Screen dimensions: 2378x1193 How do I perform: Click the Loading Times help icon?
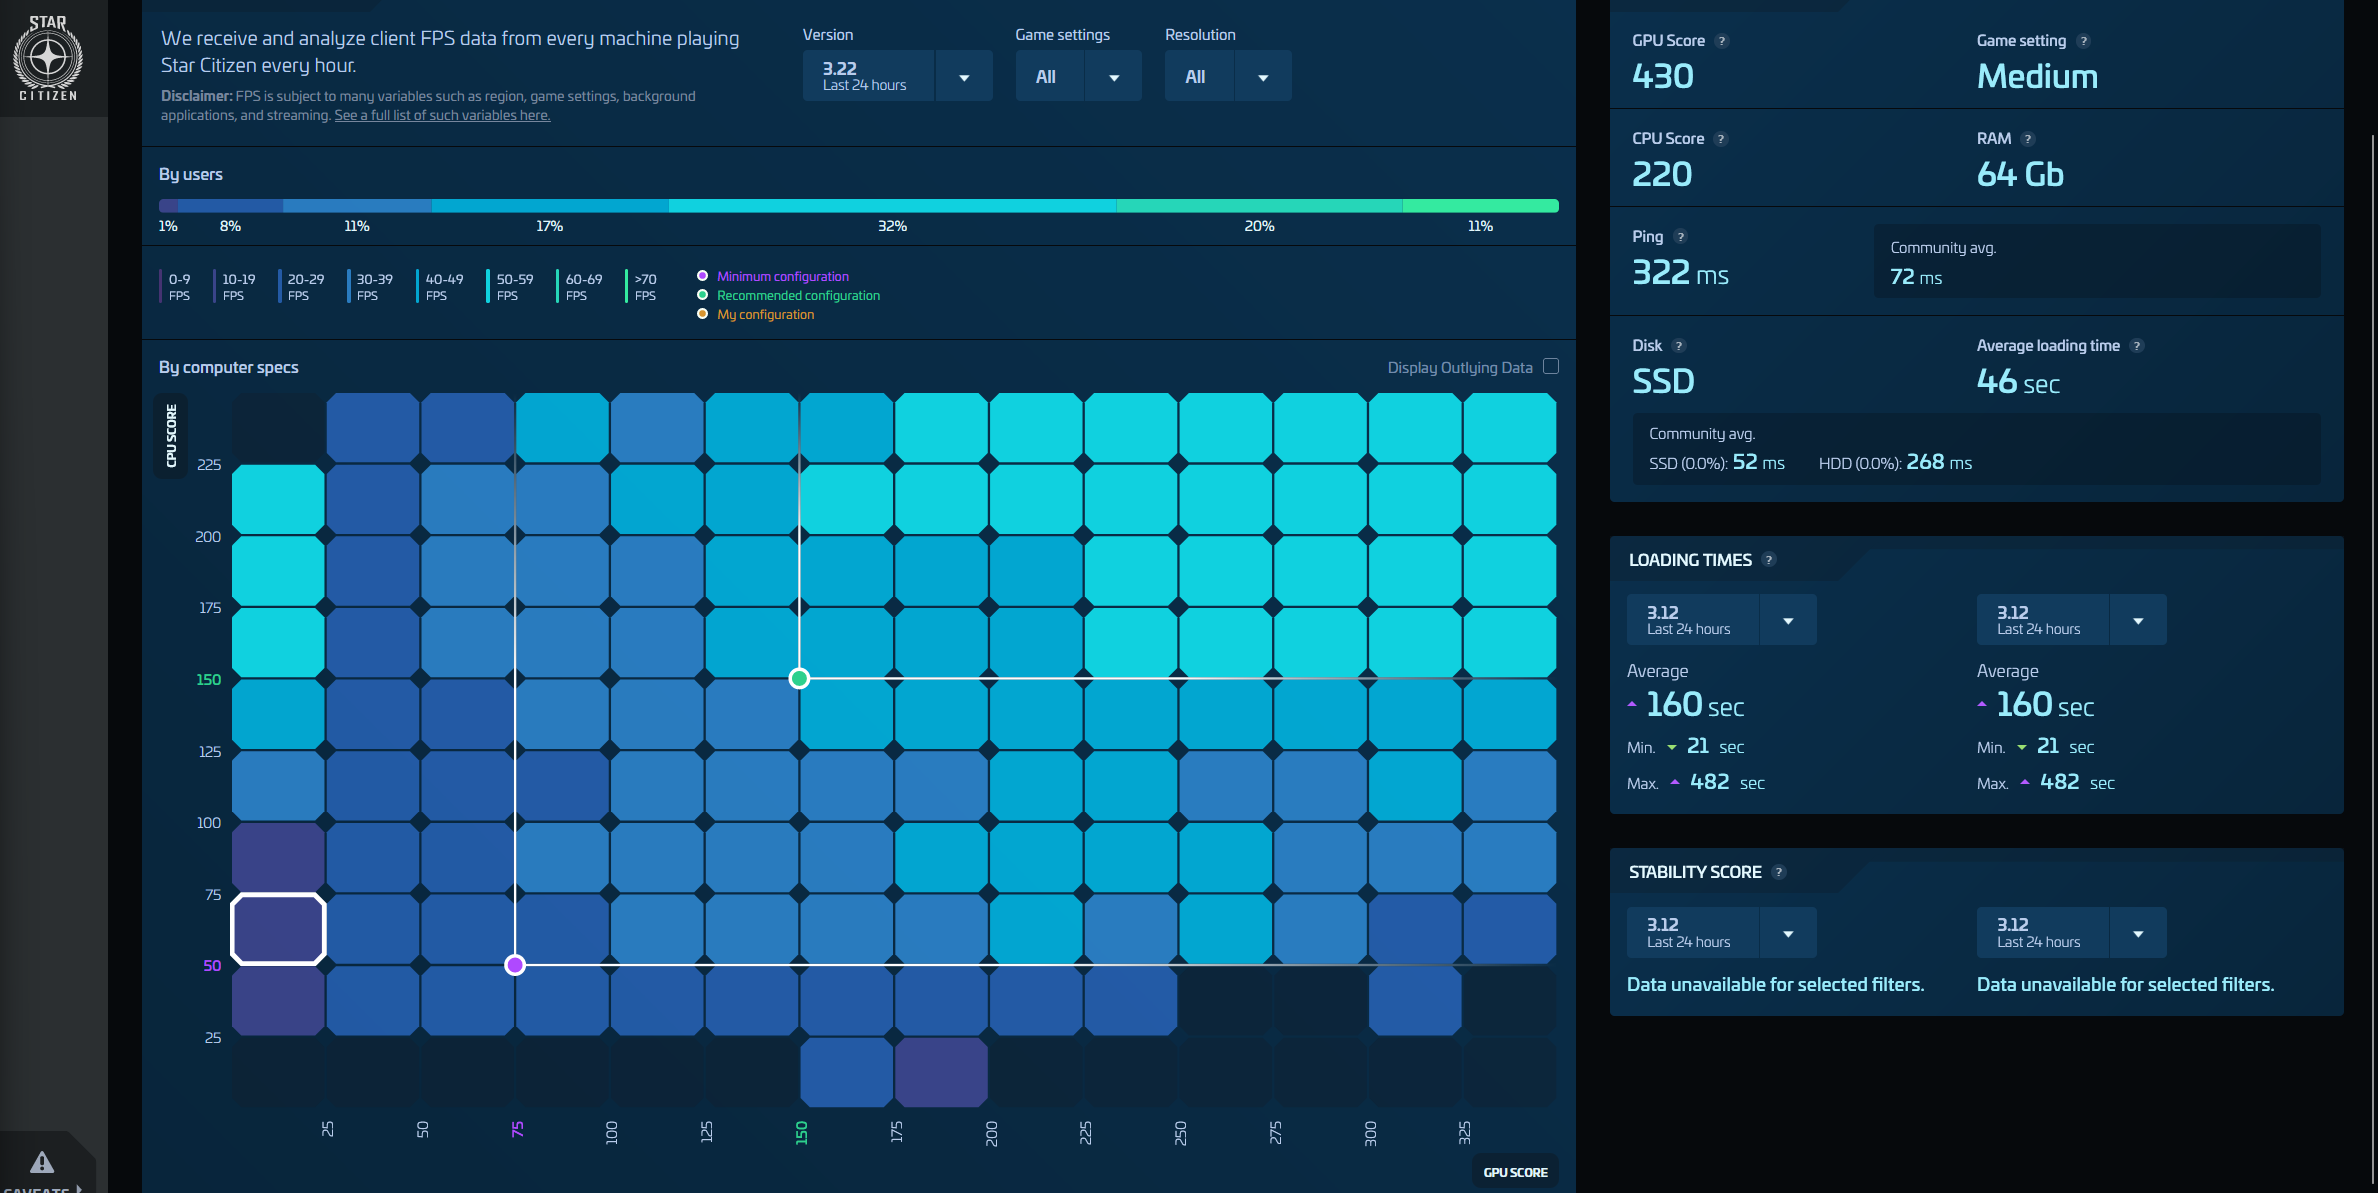[x=1768, y=560]
